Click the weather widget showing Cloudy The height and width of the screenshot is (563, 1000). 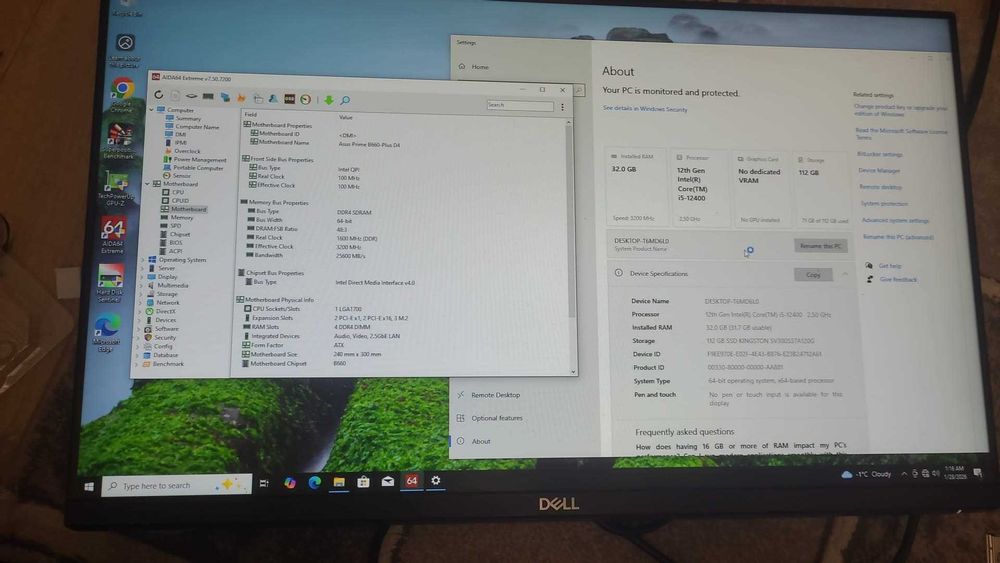point(867,474)
